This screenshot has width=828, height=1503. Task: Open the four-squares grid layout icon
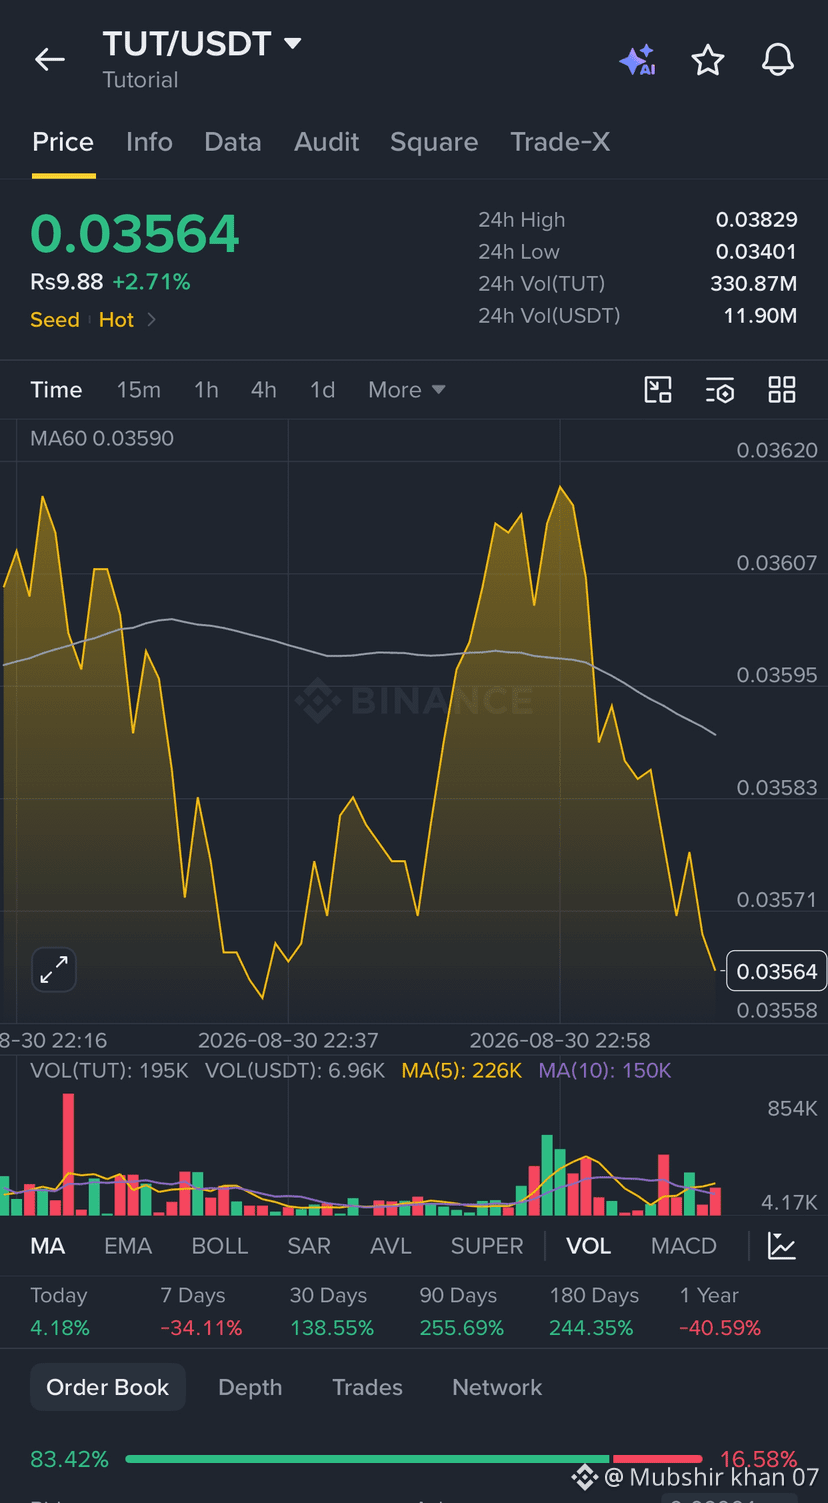pyautogui.click(x=782, y=390)
